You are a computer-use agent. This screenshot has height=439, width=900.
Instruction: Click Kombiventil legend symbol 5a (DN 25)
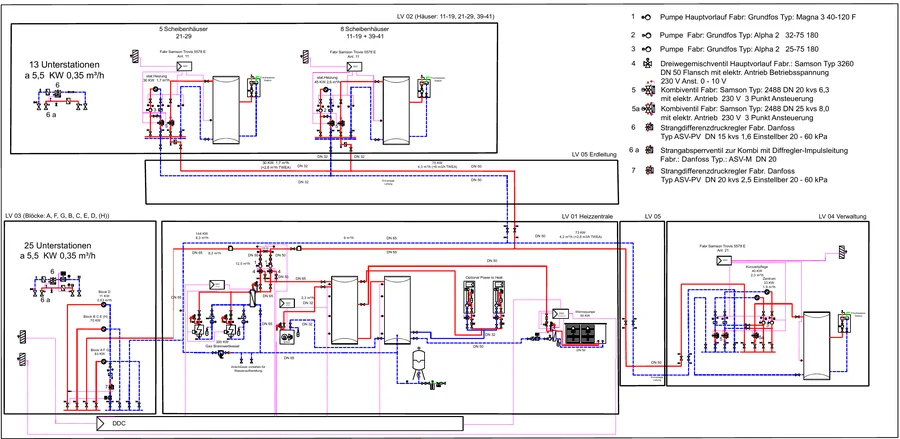649,108
